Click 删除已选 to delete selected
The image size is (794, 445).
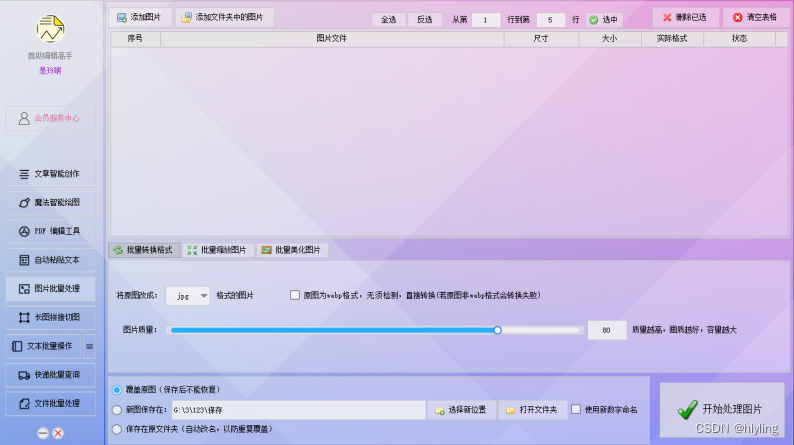[686, 17]
